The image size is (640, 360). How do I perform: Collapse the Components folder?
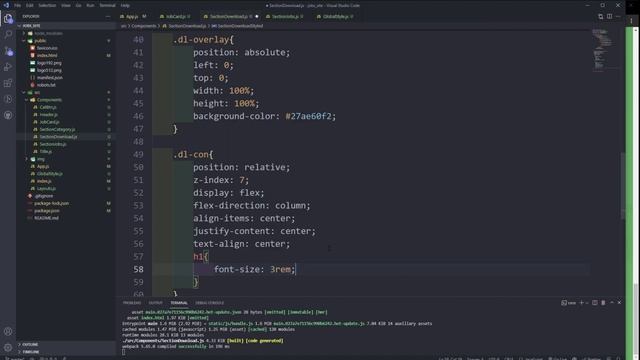tap(65, 100)
